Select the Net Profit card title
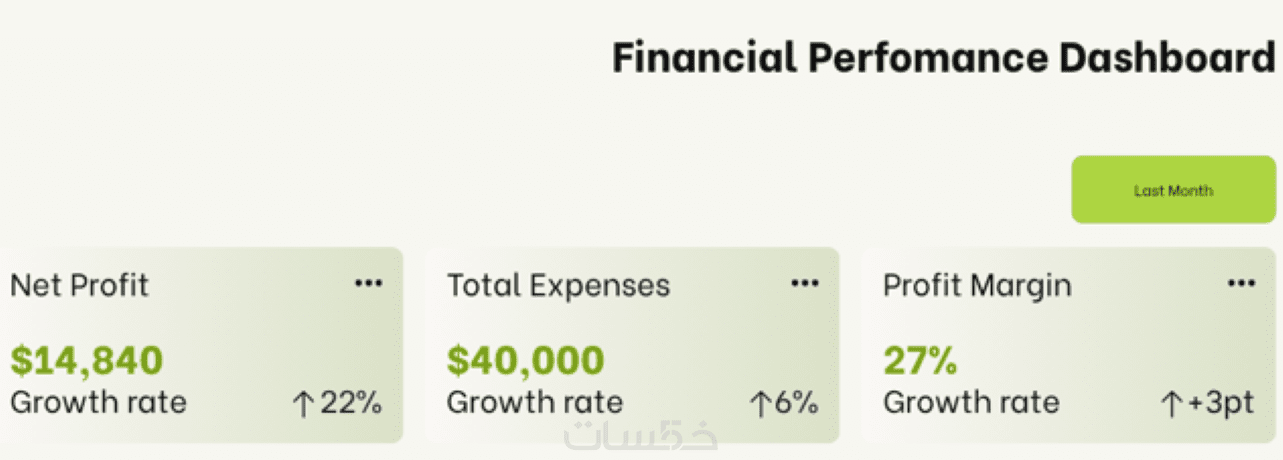 click(79, 286)
